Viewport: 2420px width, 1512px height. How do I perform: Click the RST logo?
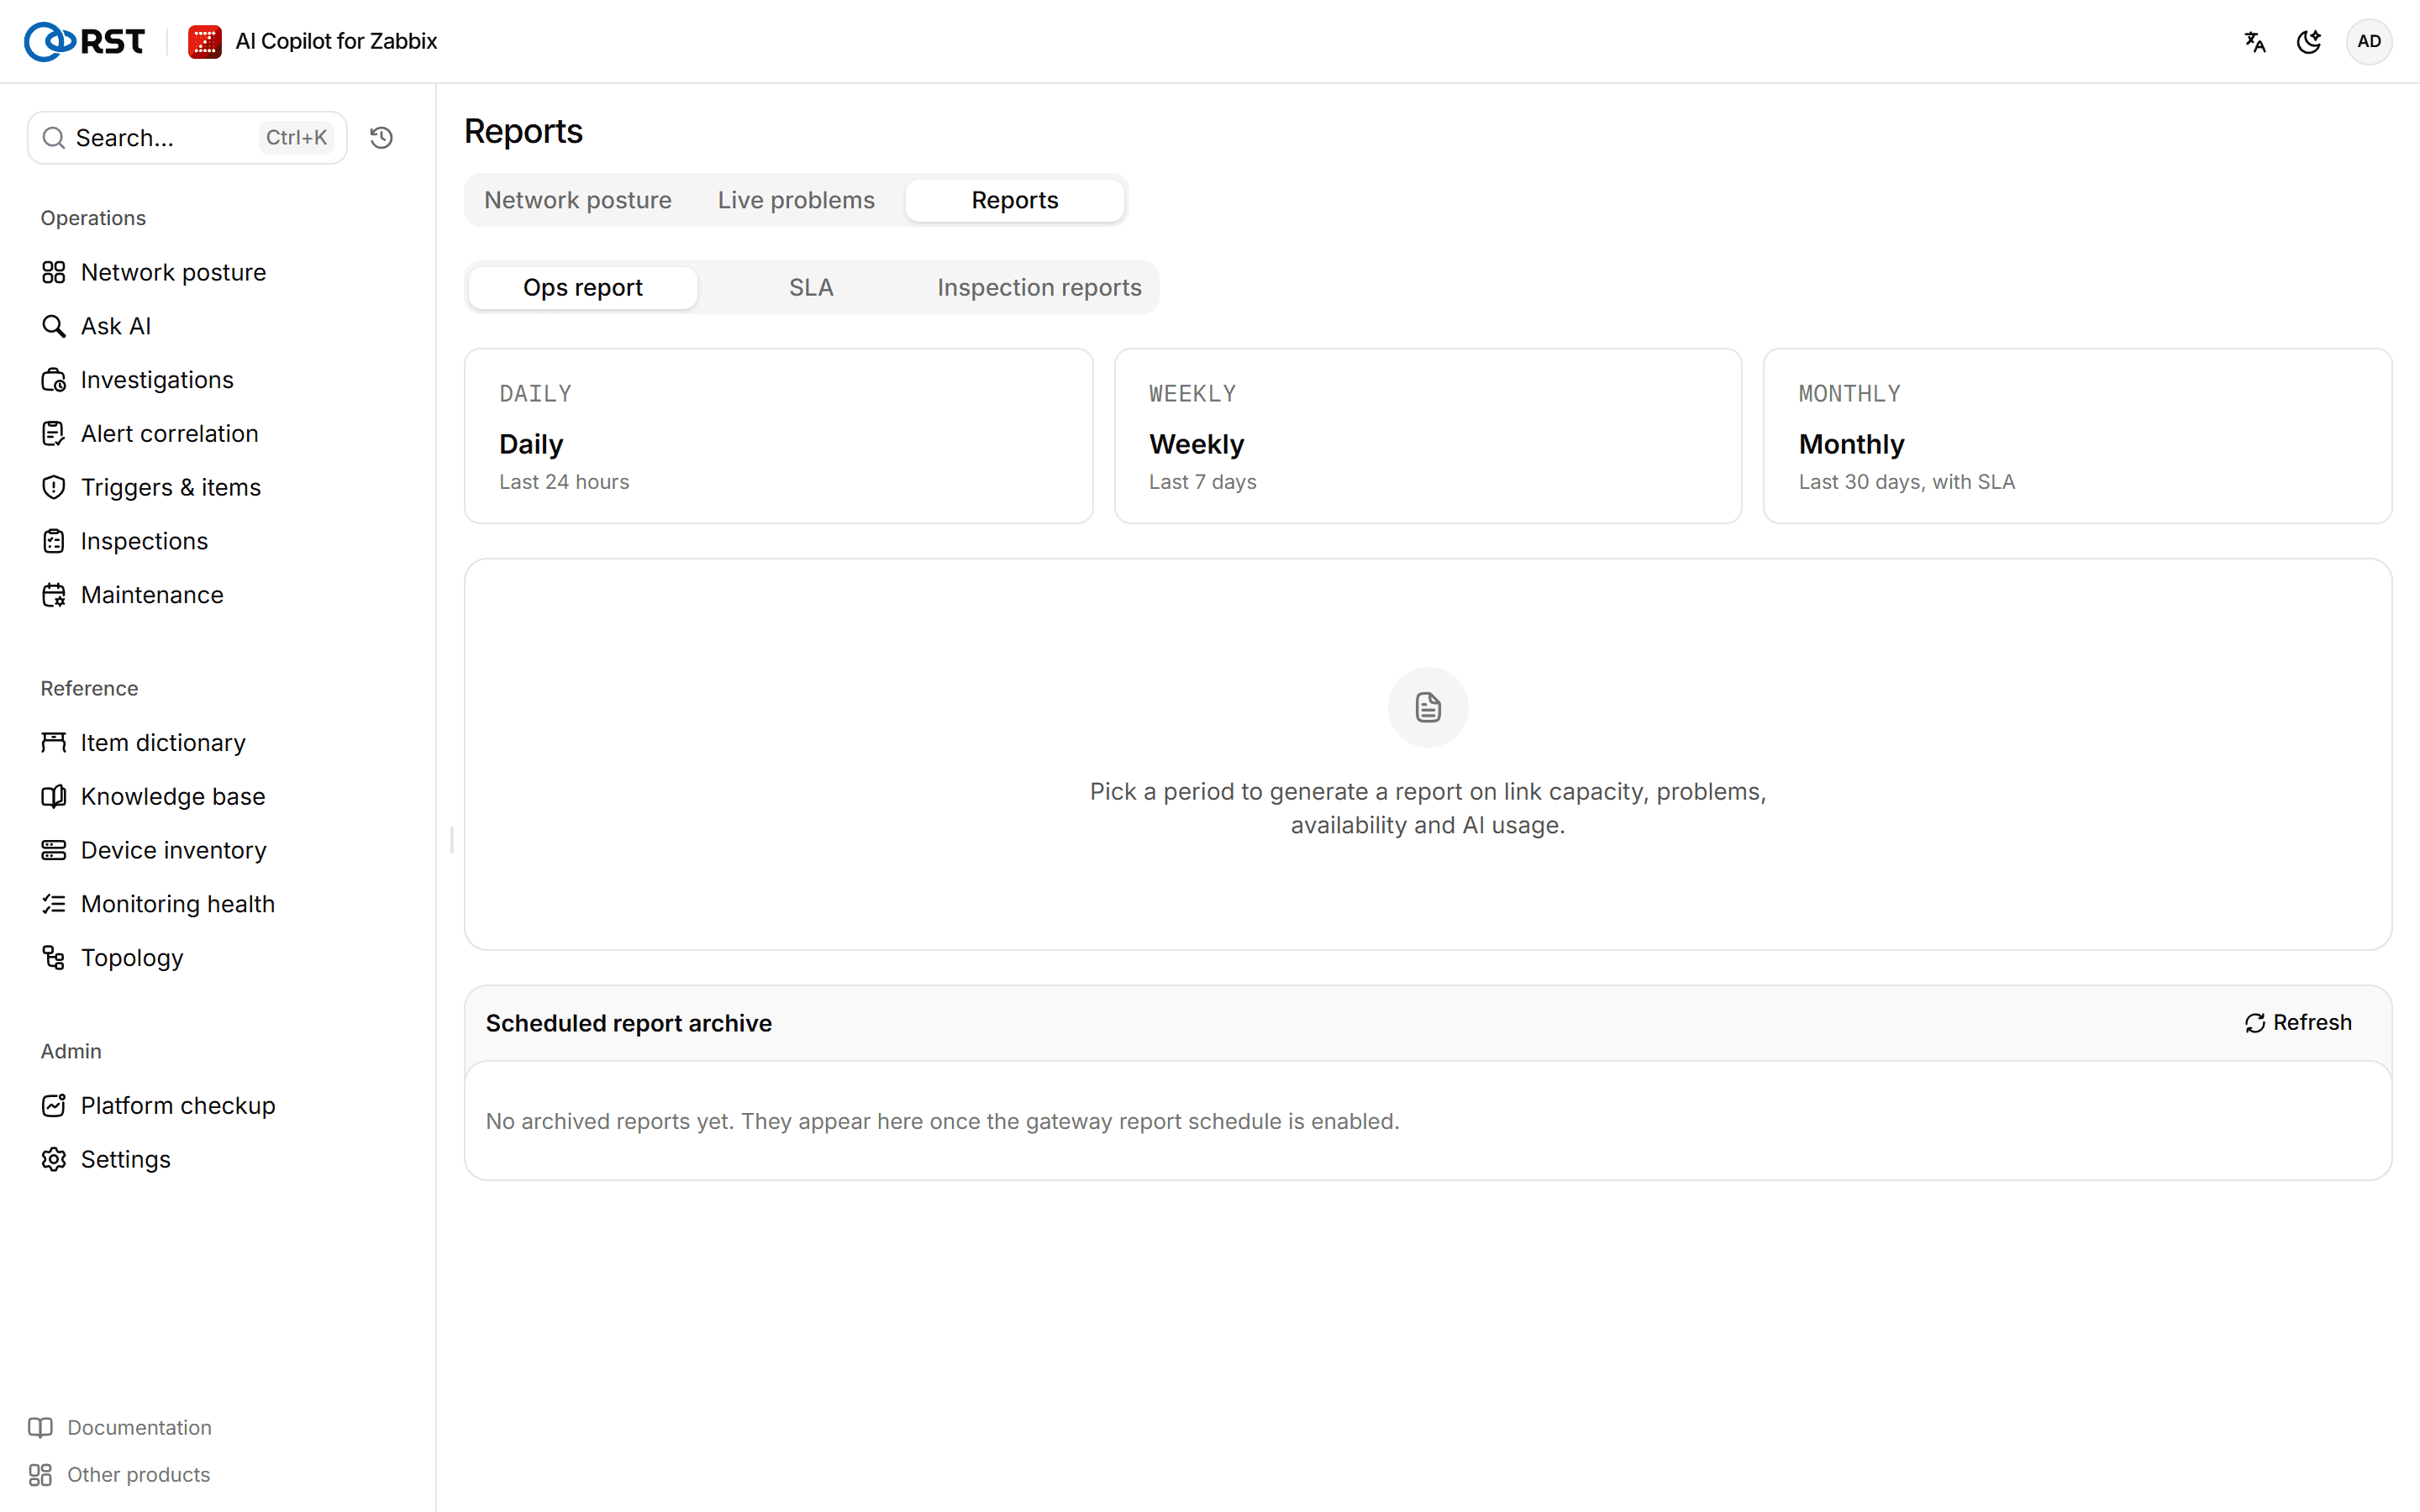[x=84, y=41]
